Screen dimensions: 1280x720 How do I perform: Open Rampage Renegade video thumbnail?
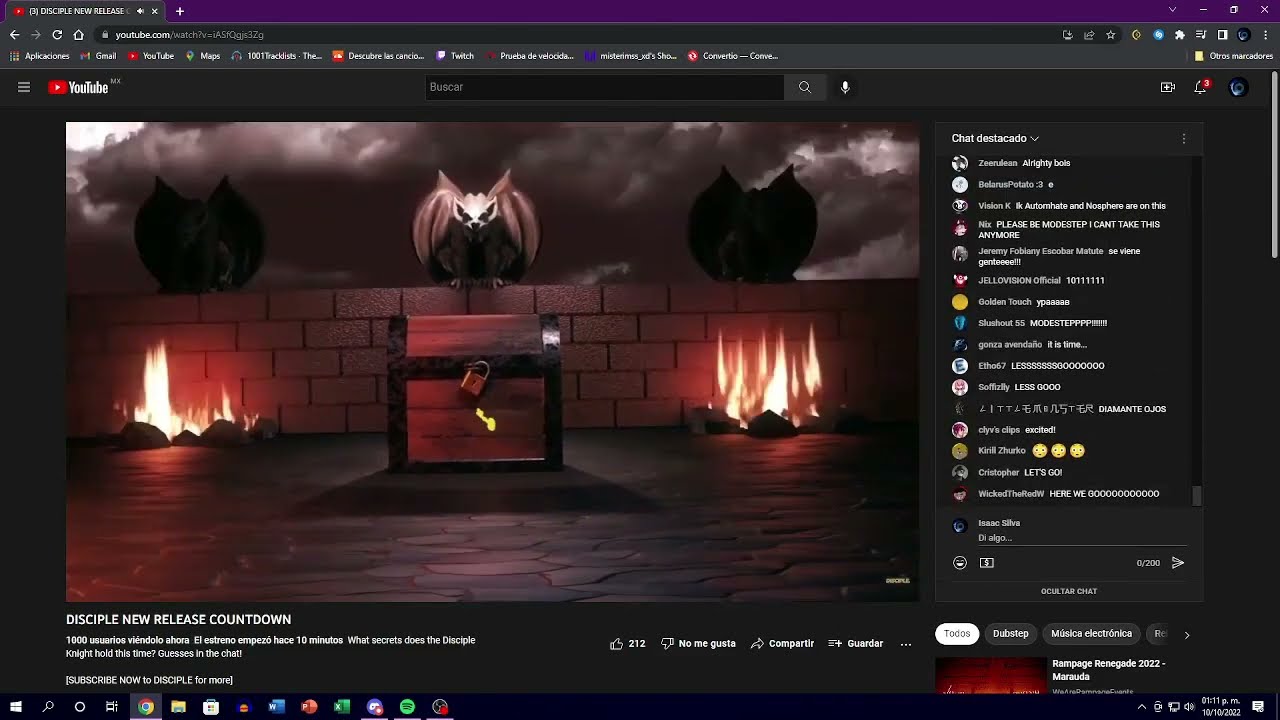pyautogui.click(x=990, y=676)
